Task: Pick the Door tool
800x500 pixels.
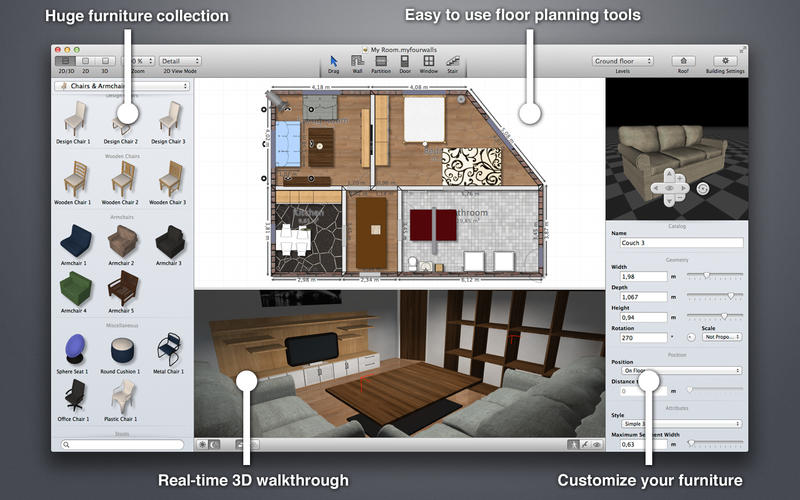Action: (404, 62)
